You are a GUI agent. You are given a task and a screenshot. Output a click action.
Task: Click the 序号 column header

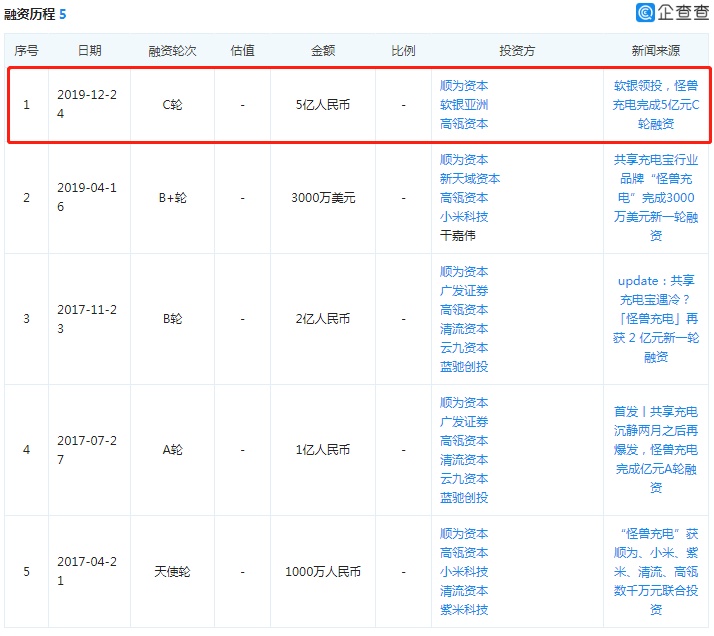click(26, 51)
